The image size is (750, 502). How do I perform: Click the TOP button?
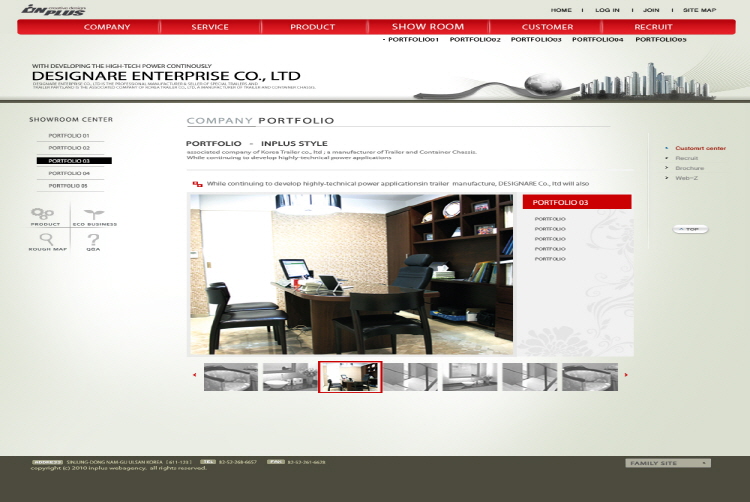coord(690,229)
